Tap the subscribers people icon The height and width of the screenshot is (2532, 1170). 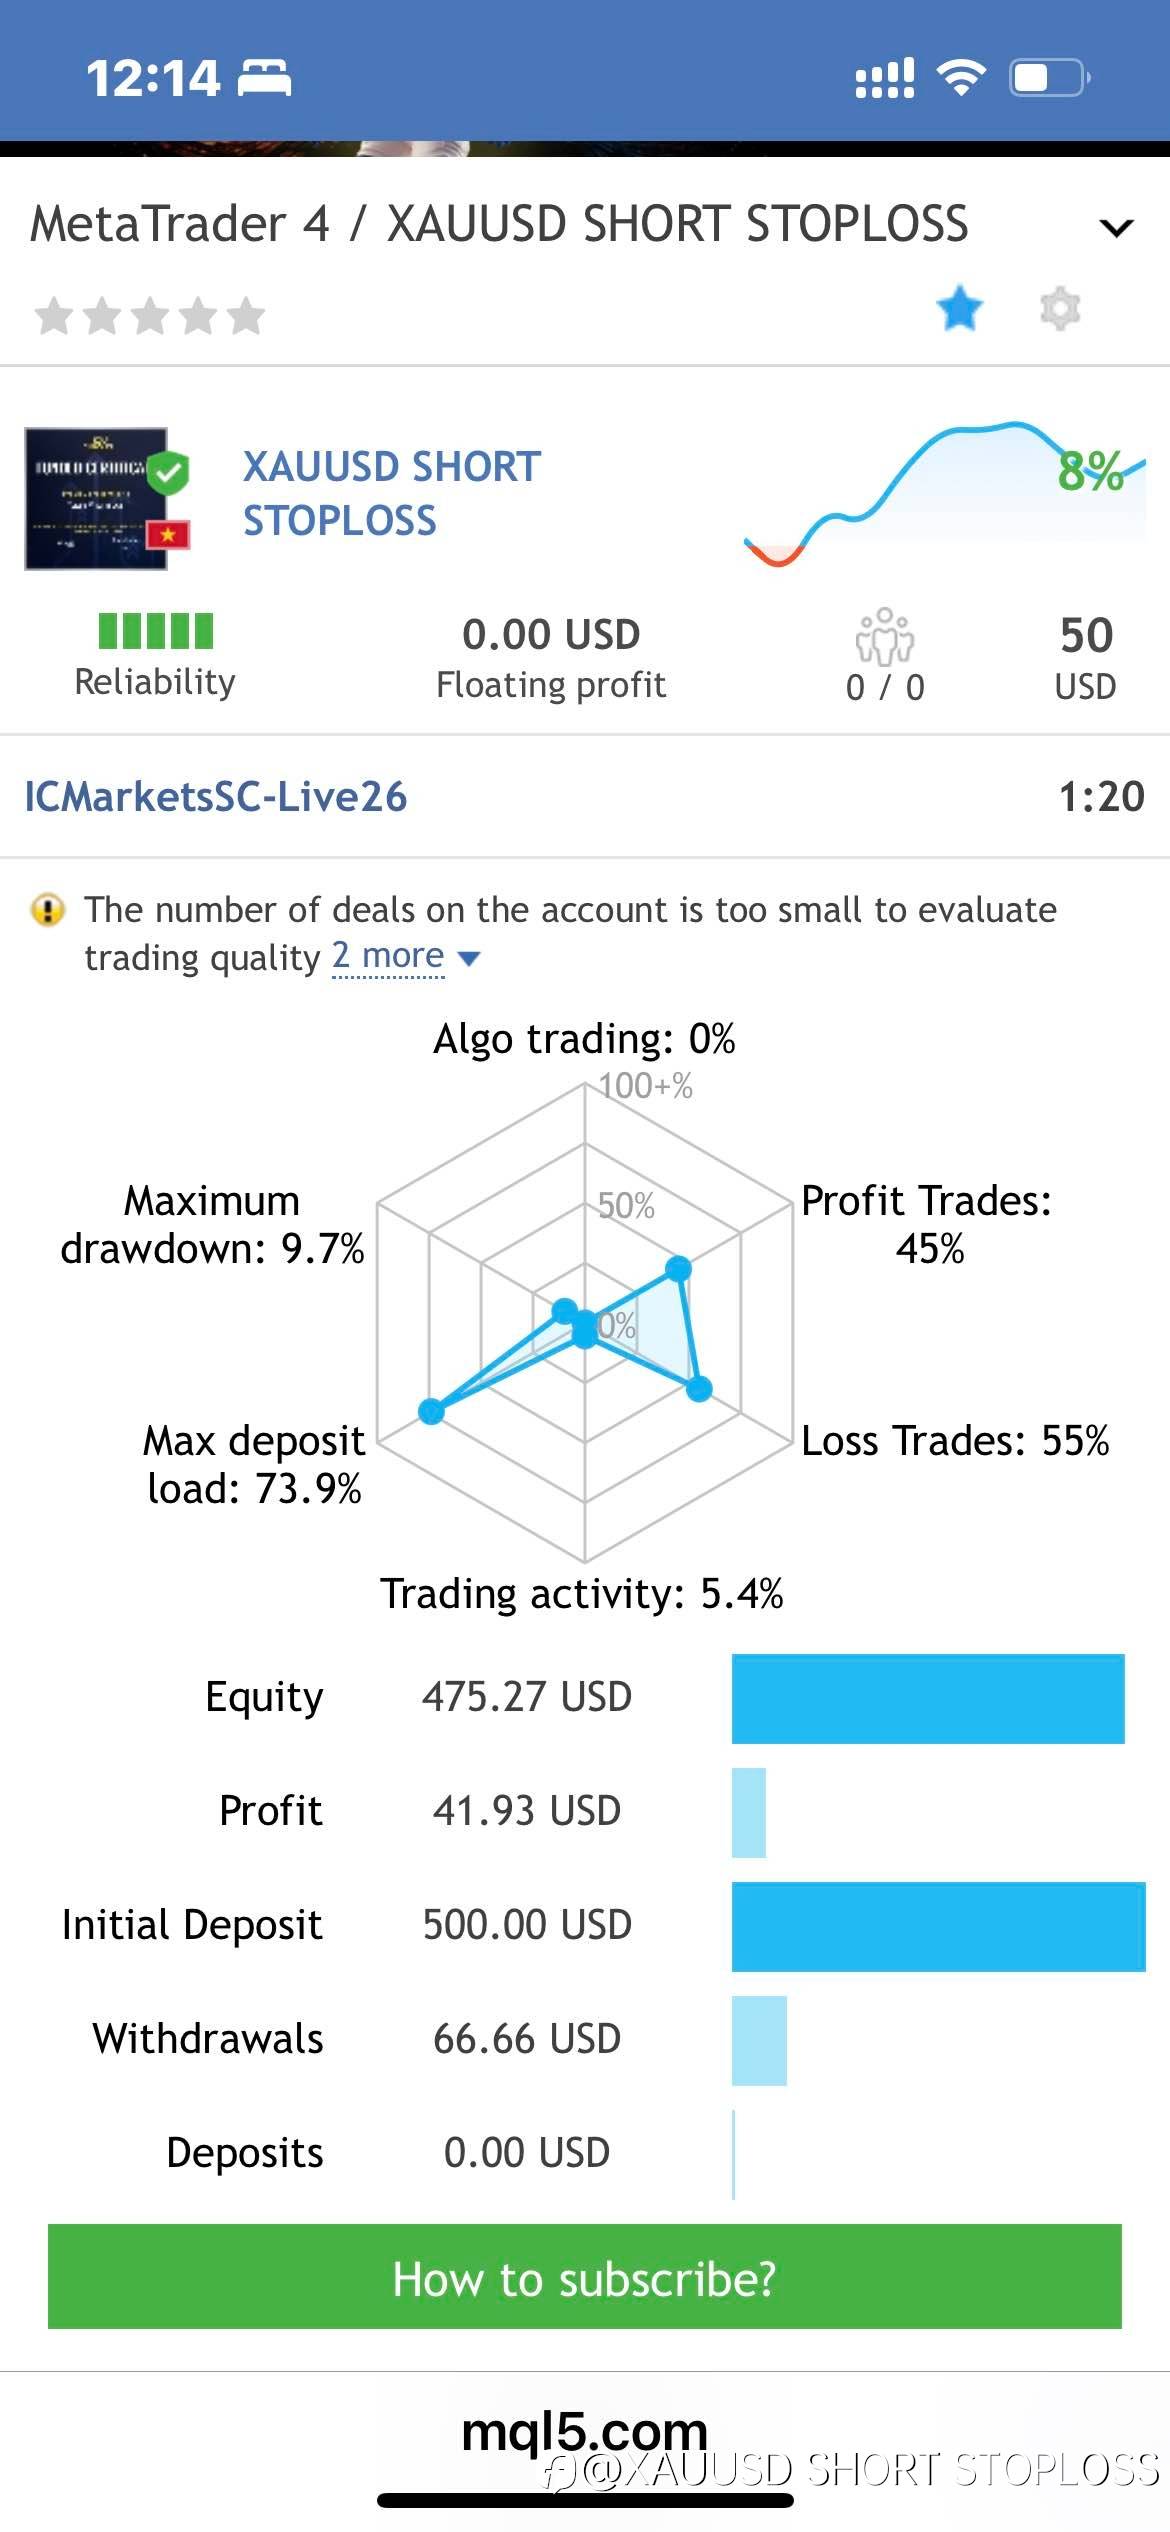click(x=884, y=636)
